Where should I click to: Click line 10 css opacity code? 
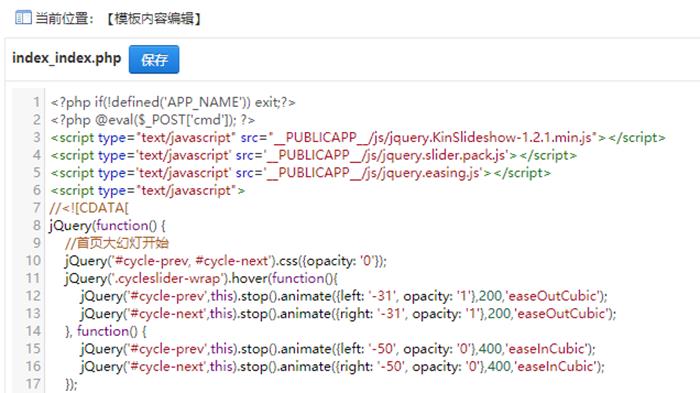pyautogui.click(x=225, y=260)
